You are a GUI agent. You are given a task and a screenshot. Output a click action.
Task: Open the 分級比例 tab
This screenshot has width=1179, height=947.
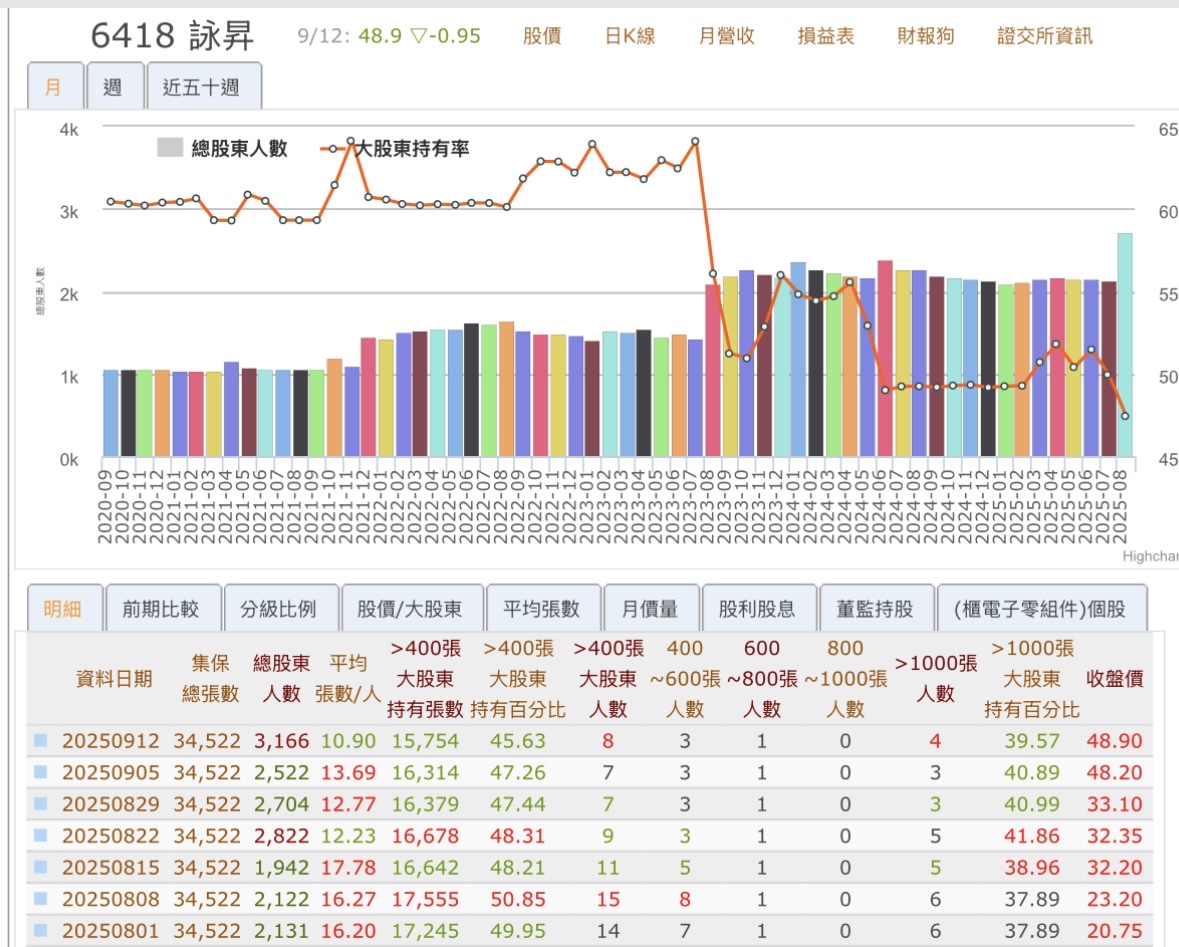click(x=278, y=608)
